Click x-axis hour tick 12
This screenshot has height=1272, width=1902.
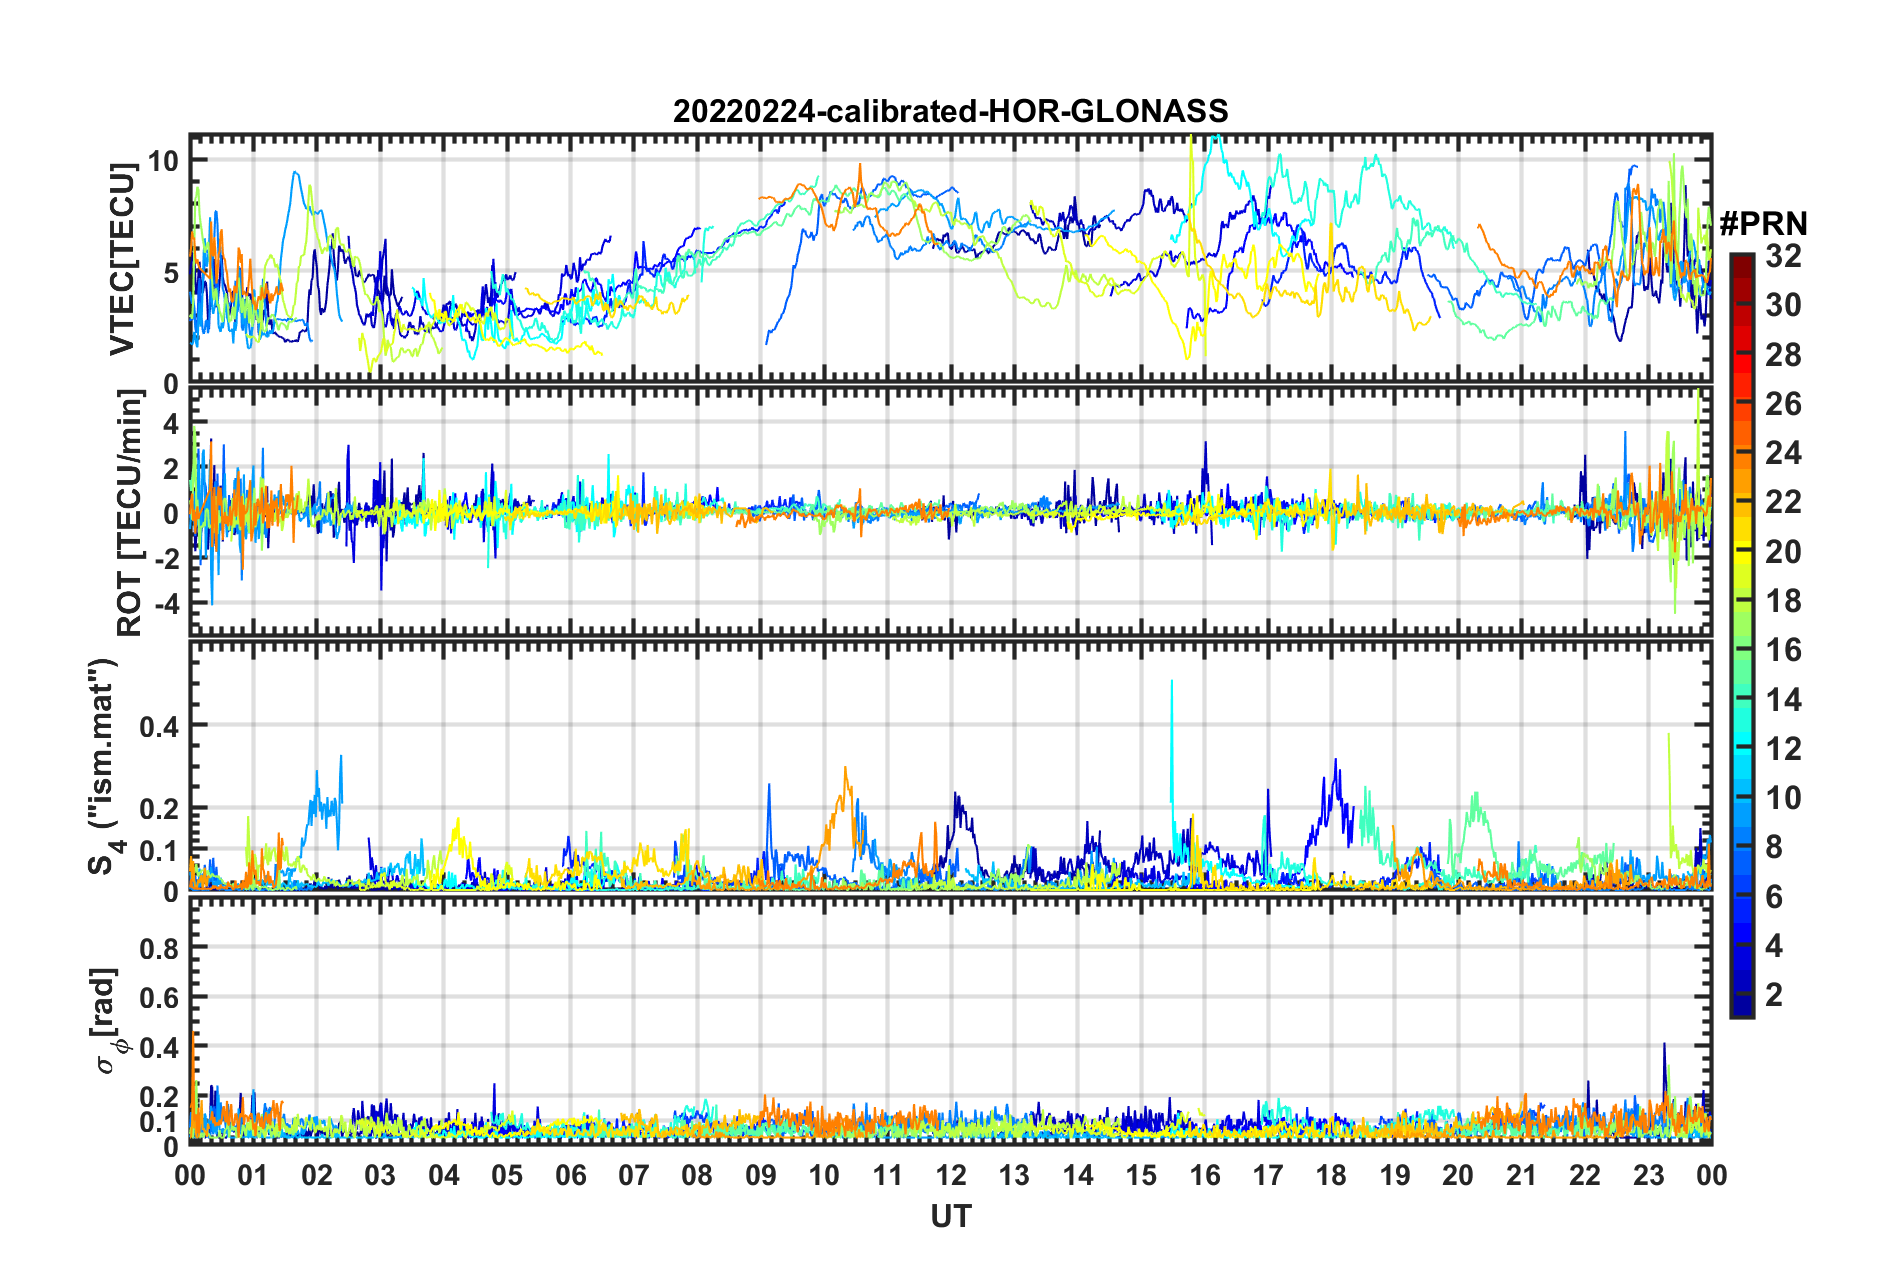(x=951, y=1175)
